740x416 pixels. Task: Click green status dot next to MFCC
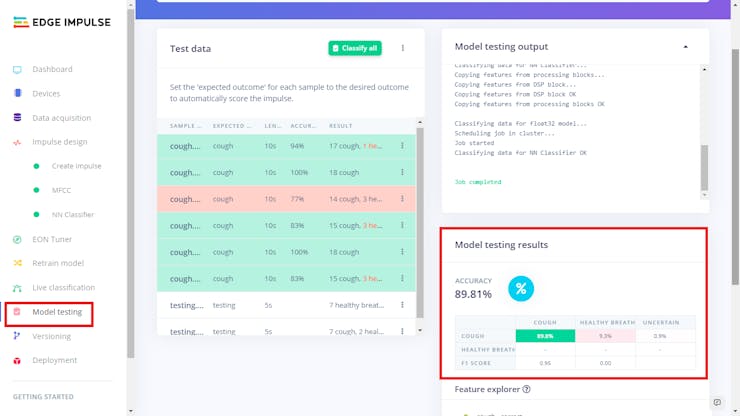coord(36,190)
